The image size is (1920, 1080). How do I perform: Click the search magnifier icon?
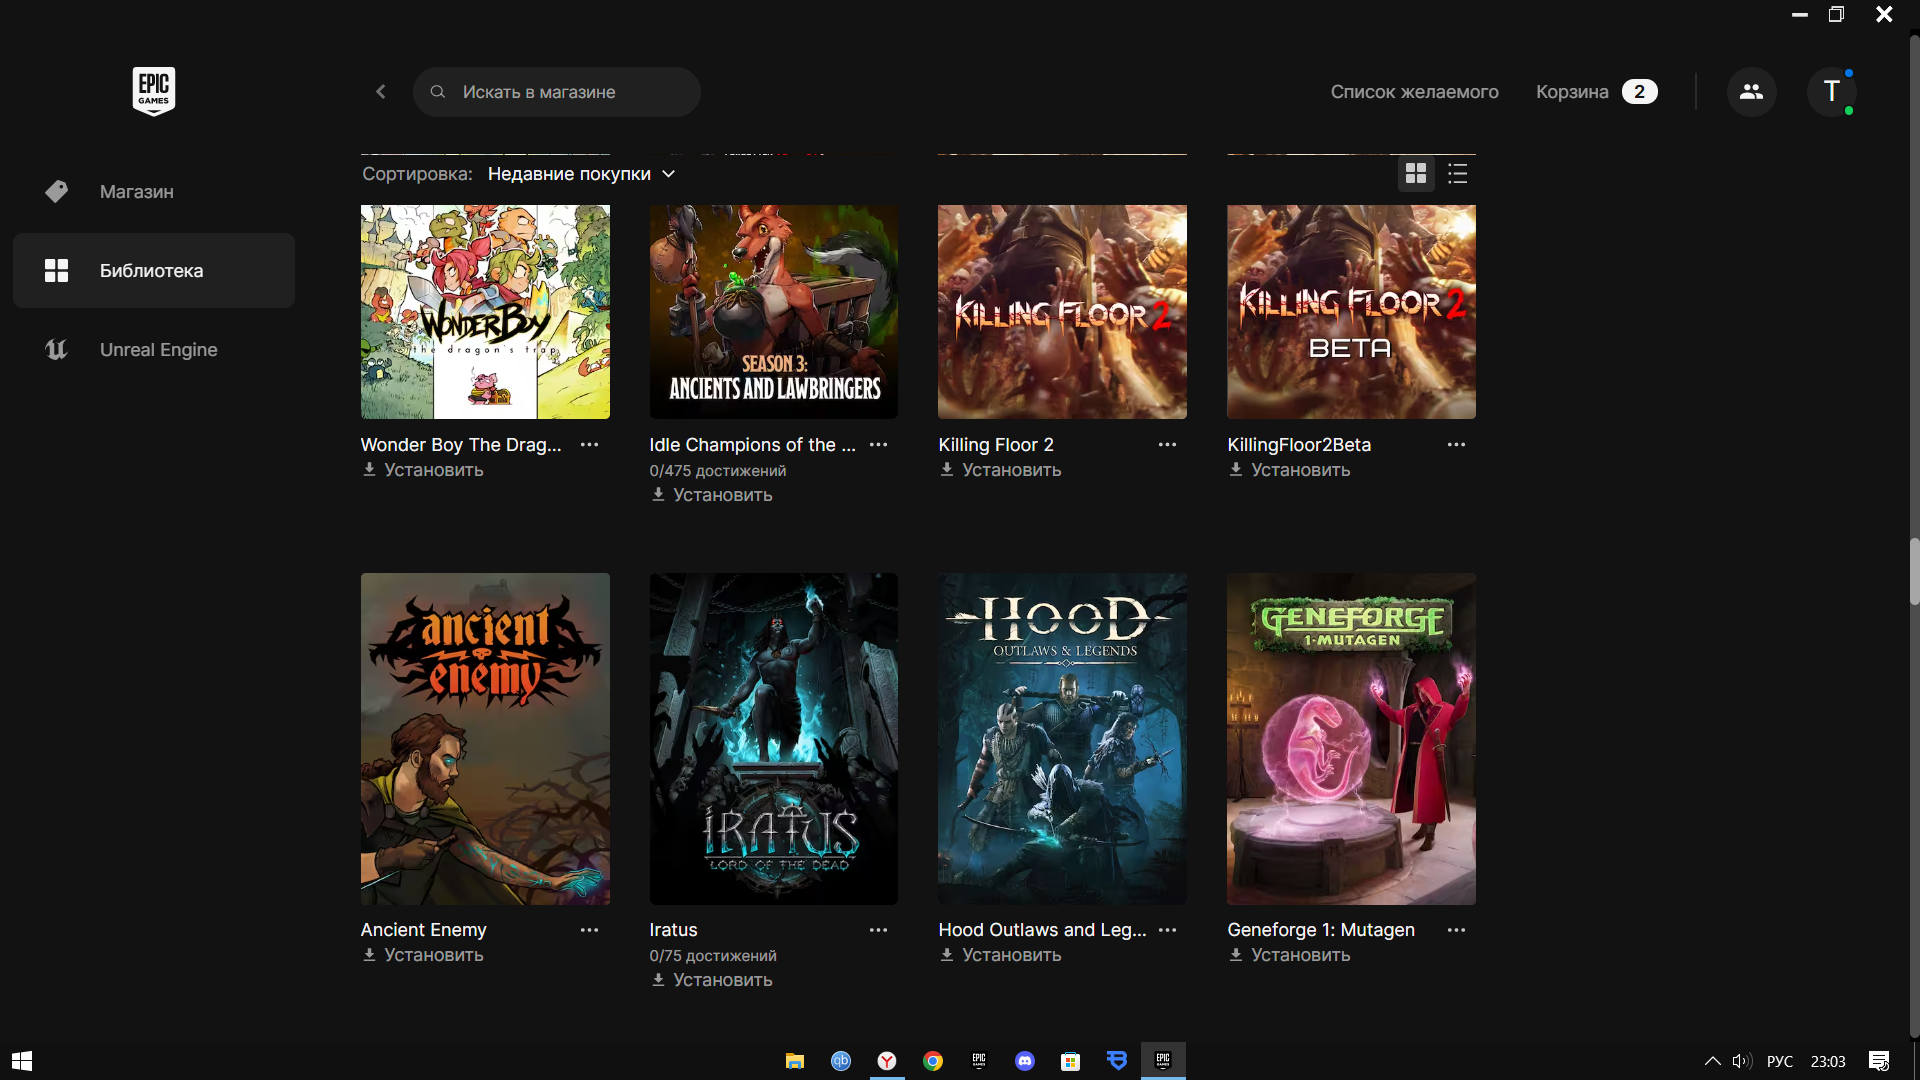coord(438,92)
